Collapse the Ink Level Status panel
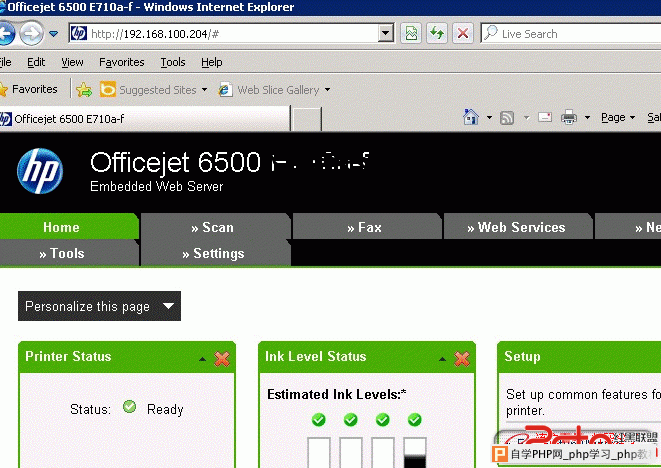Screen dimensions: 661x468 click(442, 359)
